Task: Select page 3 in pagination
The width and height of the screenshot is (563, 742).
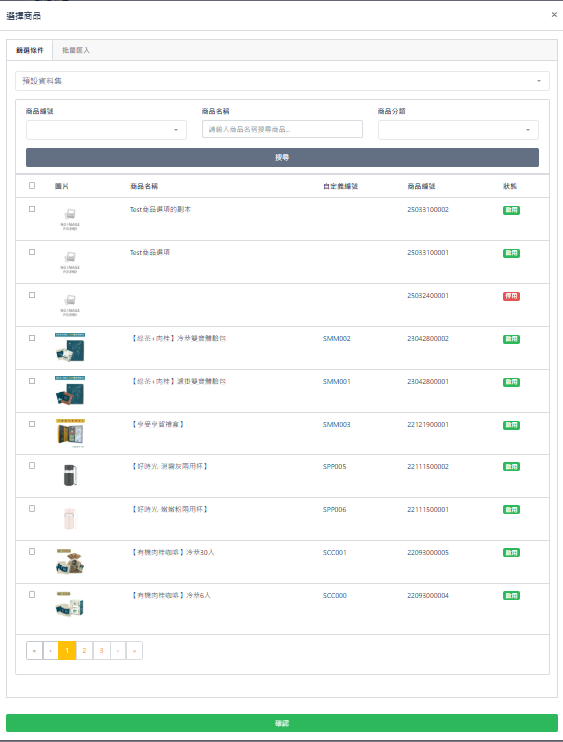Action: [101, 651]
